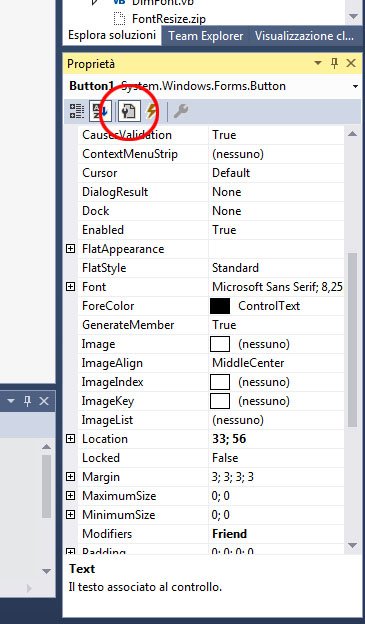Click the property grid vertical scrollbar thumb
Image resolution: width=365 pixels, height=624 pixels.
[x=352, y=340]
